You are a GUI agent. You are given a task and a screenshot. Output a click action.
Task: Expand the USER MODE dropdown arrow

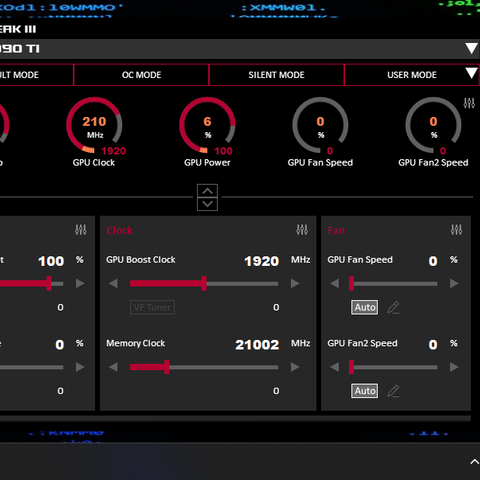coord(471,73)
